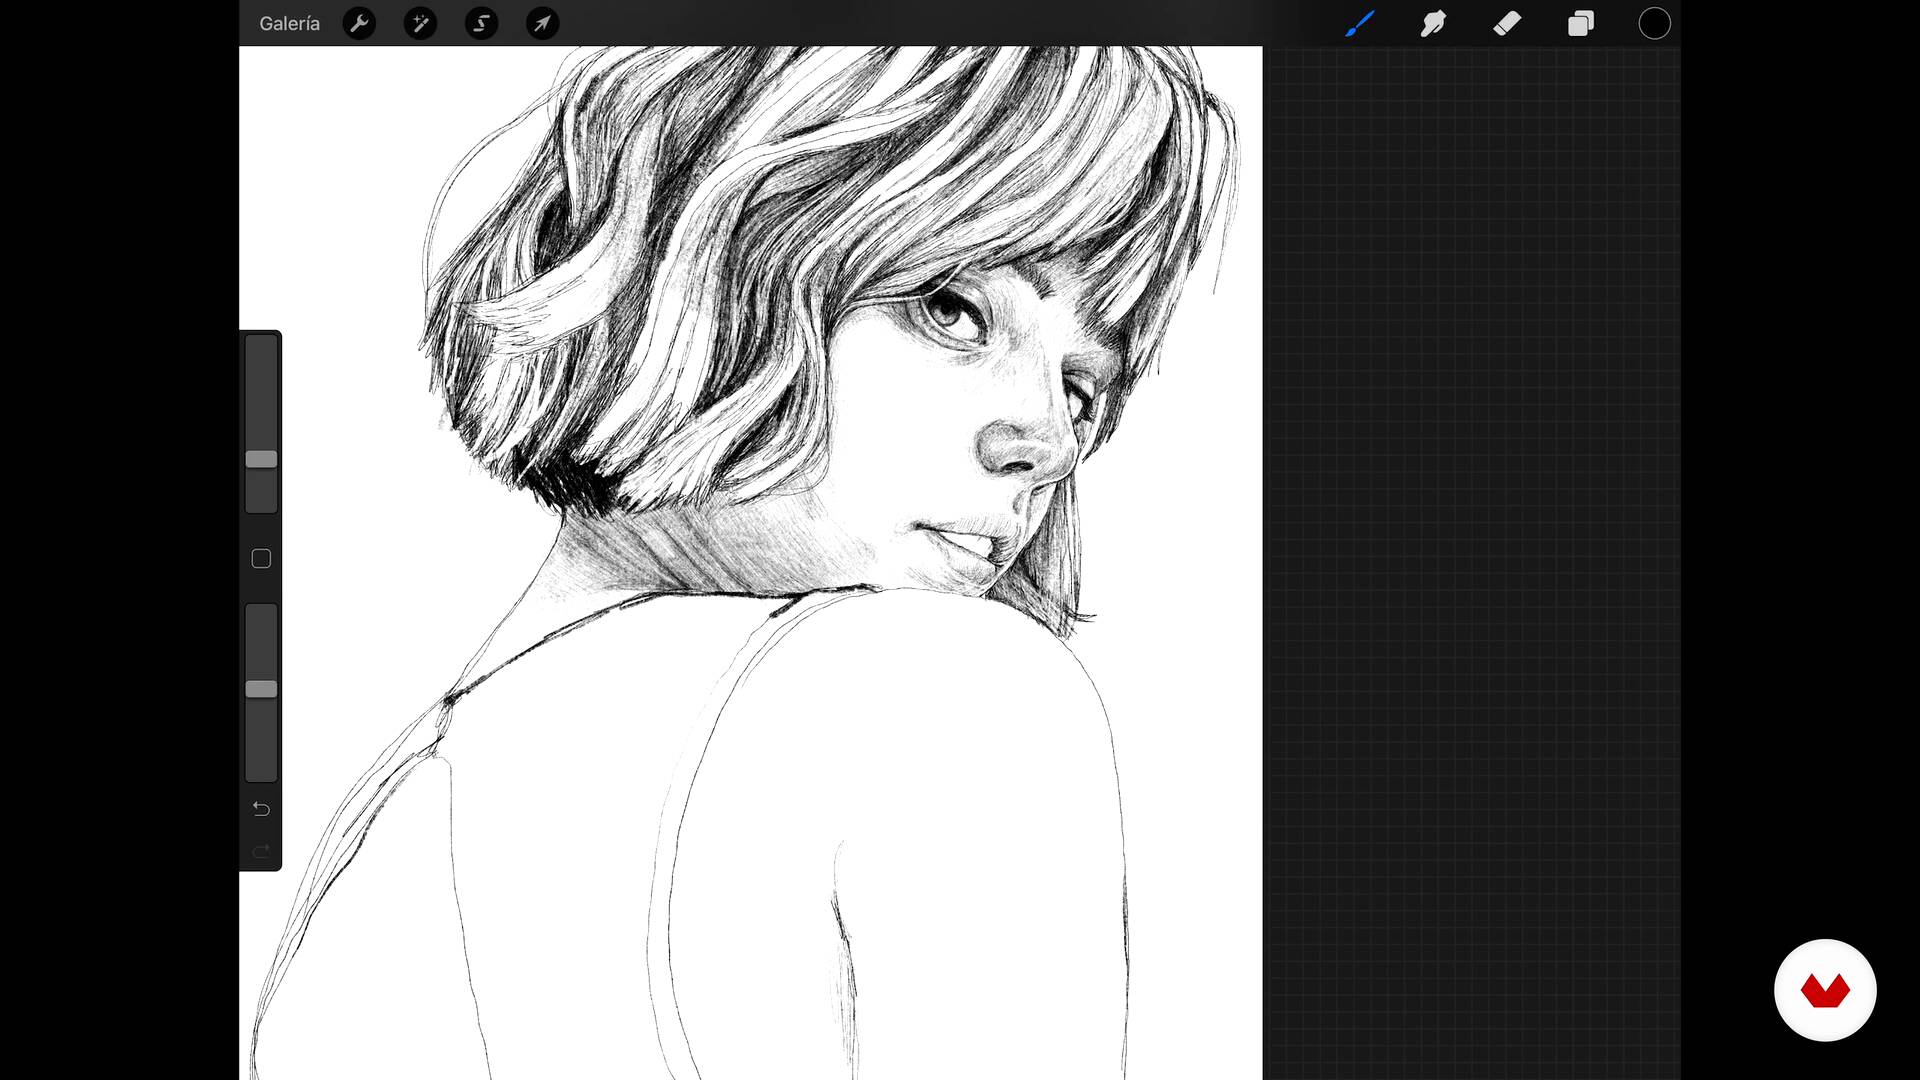Screen dimensions: 1920x1080
Task: Redo the action using sidebar arrow
Action: pos(261,851)
